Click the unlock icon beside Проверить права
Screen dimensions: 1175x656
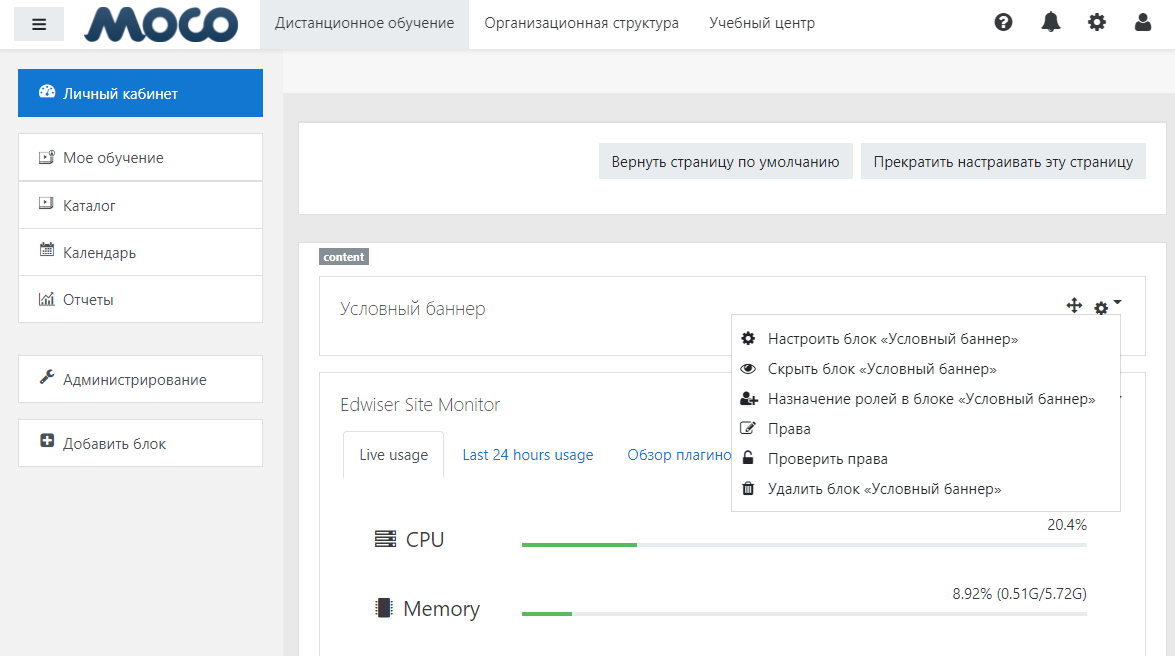pos(748,457)
